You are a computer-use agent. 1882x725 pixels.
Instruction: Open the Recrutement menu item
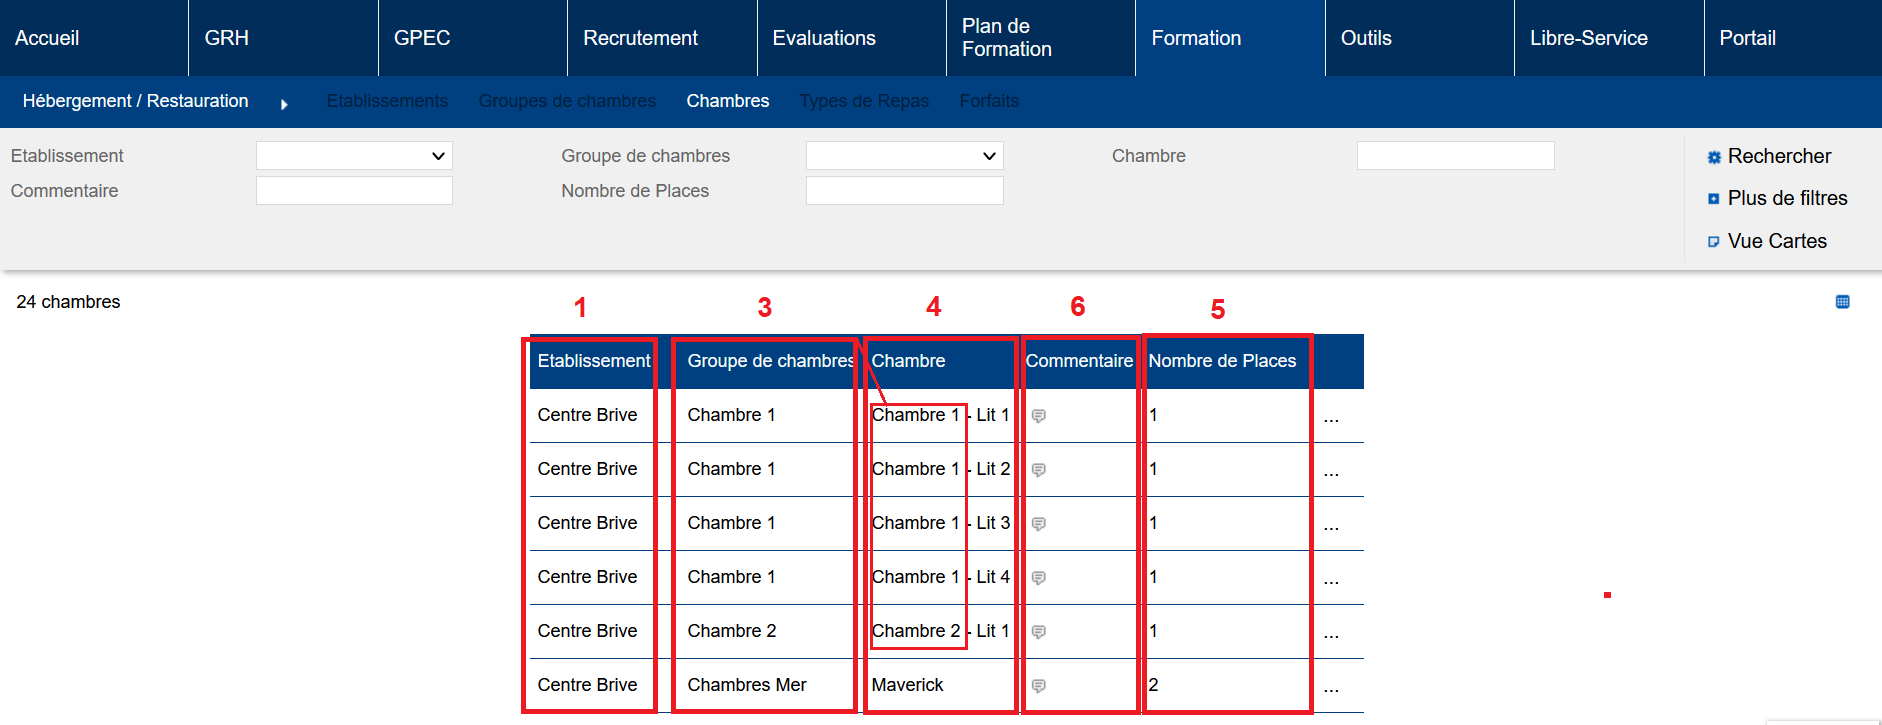coord(640,38)
